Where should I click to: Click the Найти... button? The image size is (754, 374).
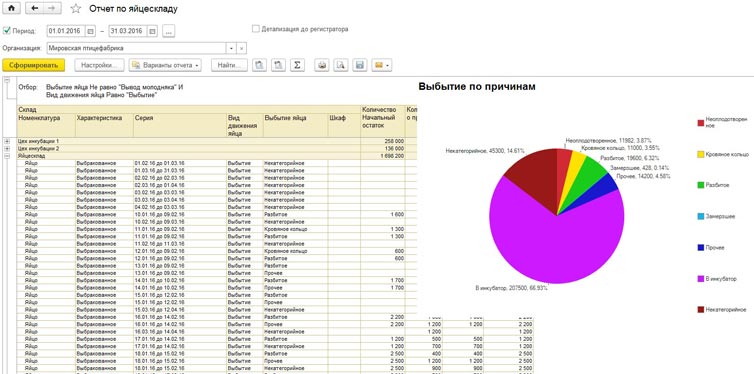pos(229,65)
